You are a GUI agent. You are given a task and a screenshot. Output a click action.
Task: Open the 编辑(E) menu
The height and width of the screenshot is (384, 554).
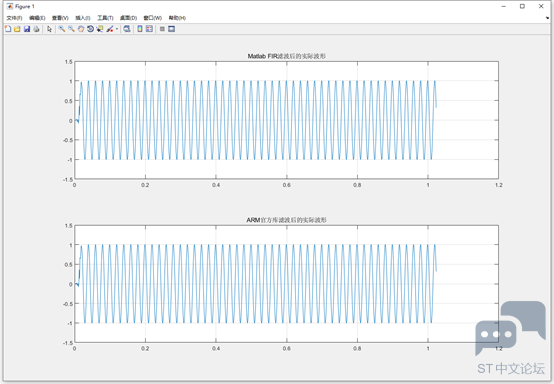coord(37,18)
